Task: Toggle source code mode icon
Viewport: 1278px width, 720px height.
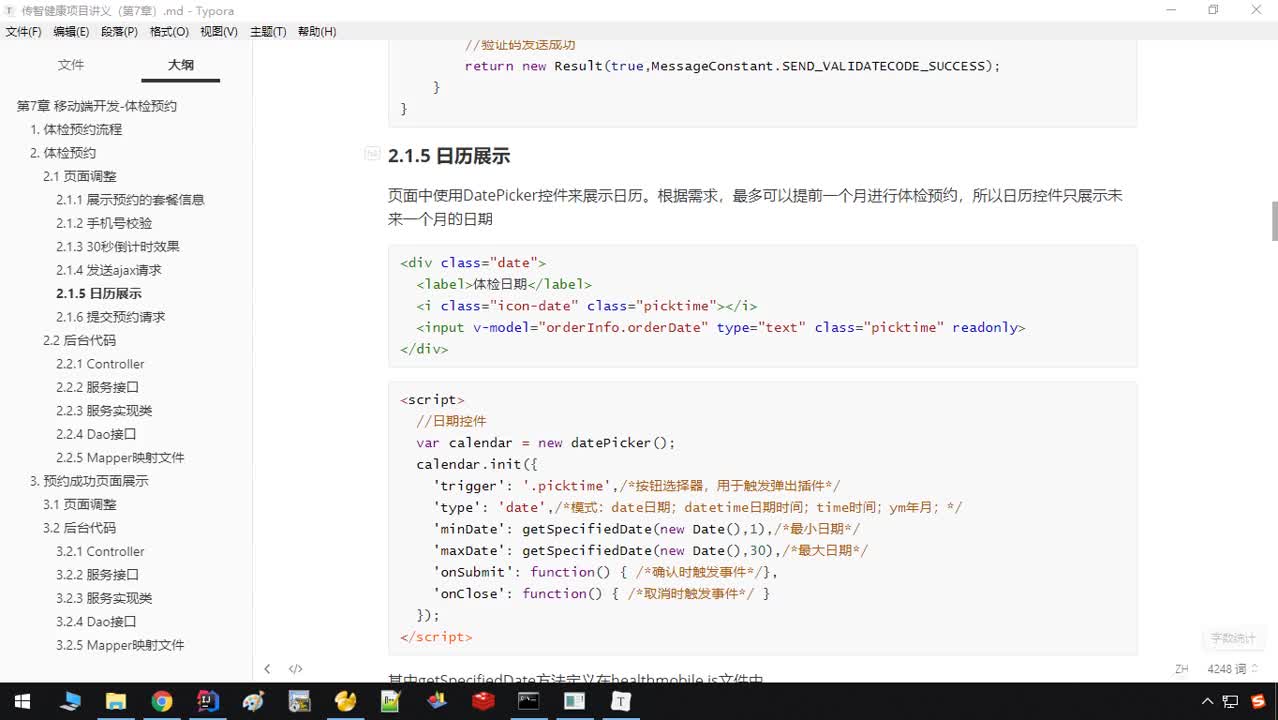Action: pos(296,669)
